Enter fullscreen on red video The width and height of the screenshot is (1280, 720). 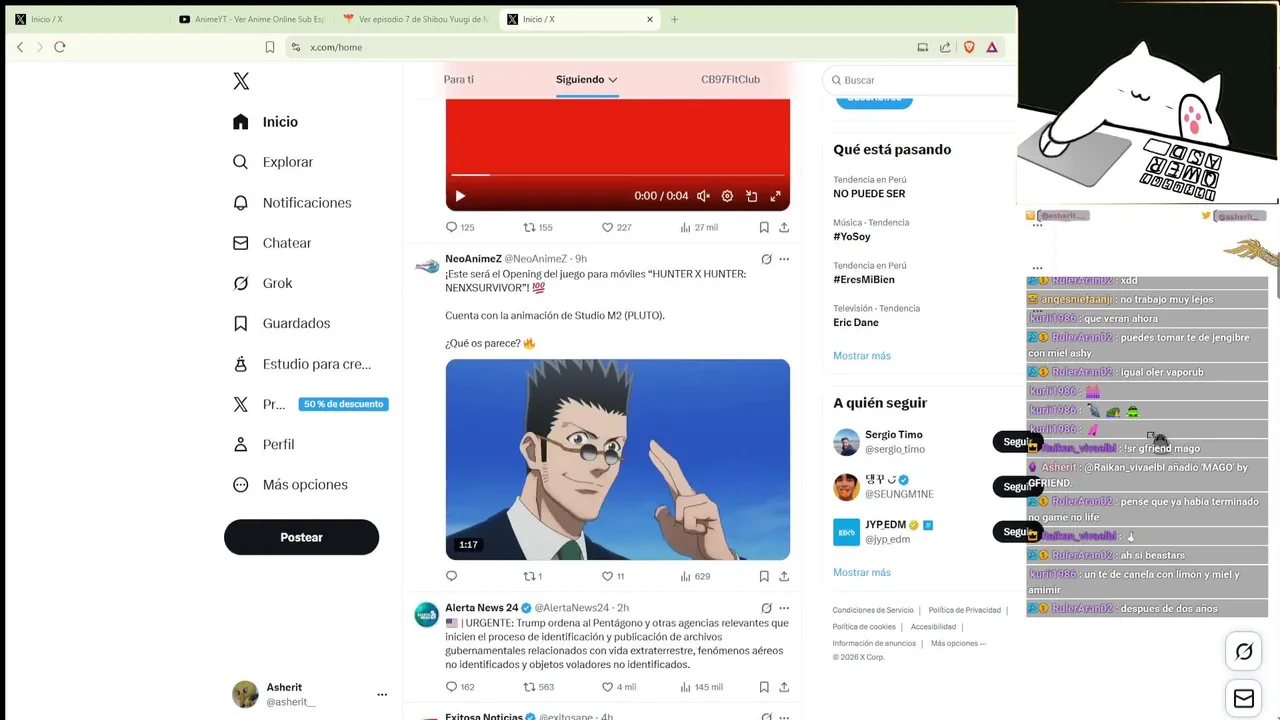point(775,196)
